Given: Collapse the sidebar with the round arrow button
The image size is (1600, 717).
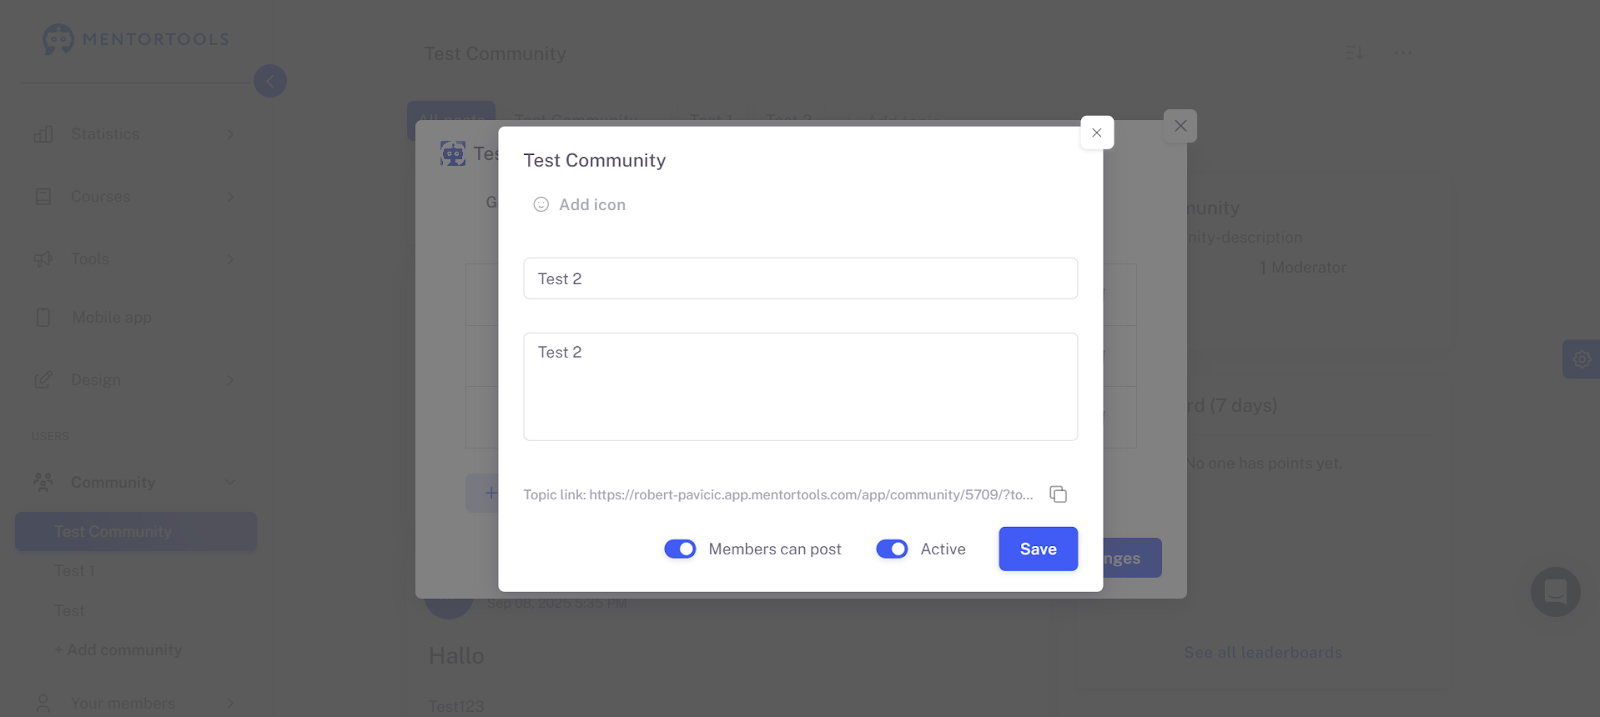Looking at the screenshot, I should coord(270,81).
